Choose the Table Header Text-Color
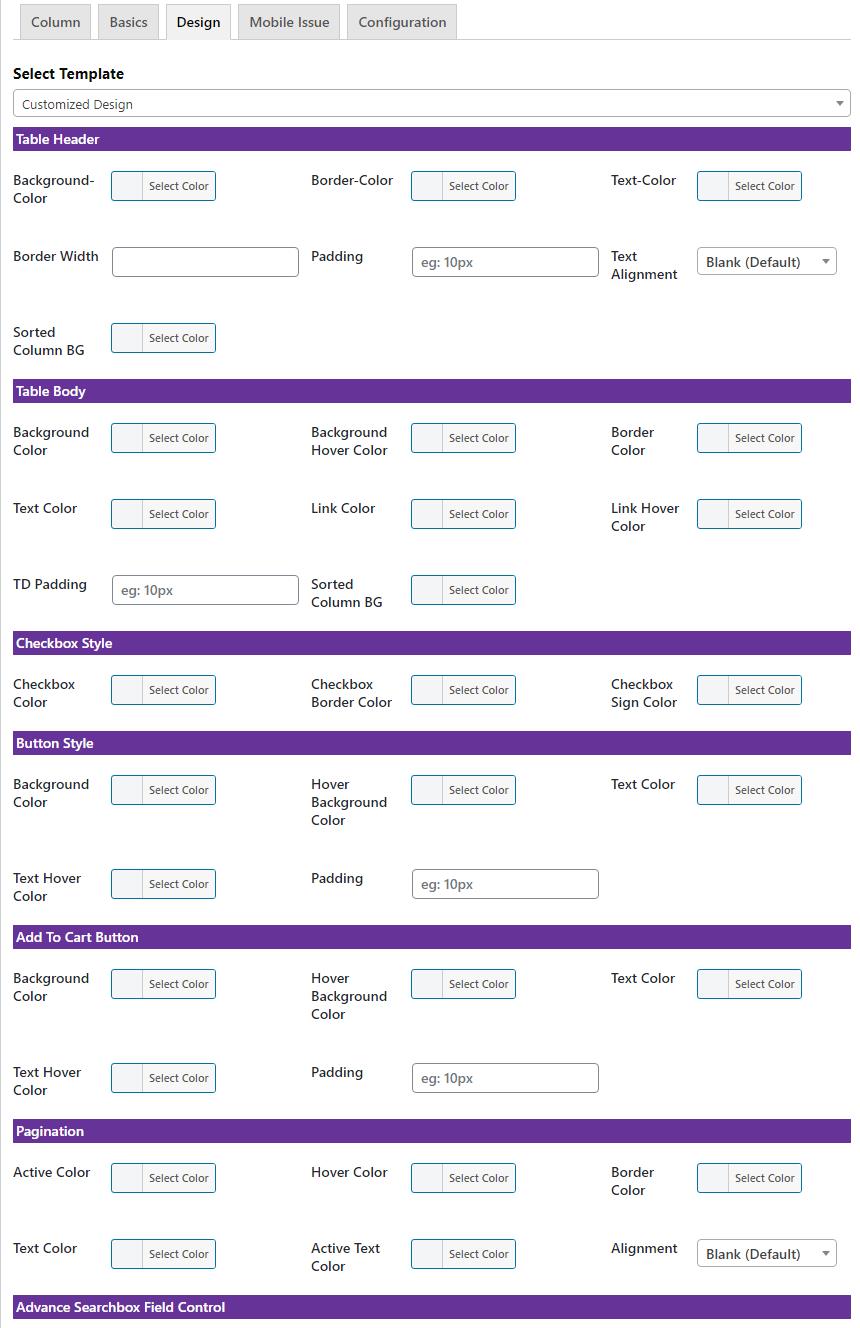This screenshot has height=1328, width=860. point(749,186)
